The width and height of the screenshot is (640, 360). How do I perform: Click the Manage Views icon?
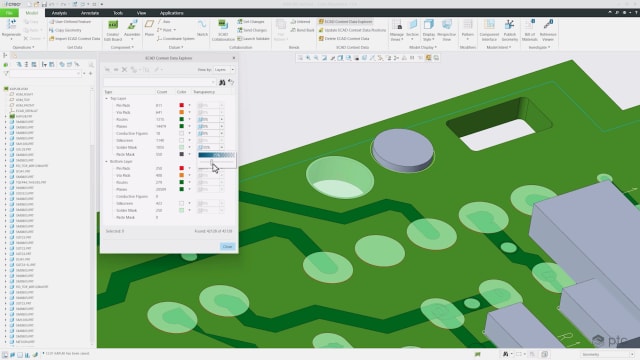click(x=397, y=24)
